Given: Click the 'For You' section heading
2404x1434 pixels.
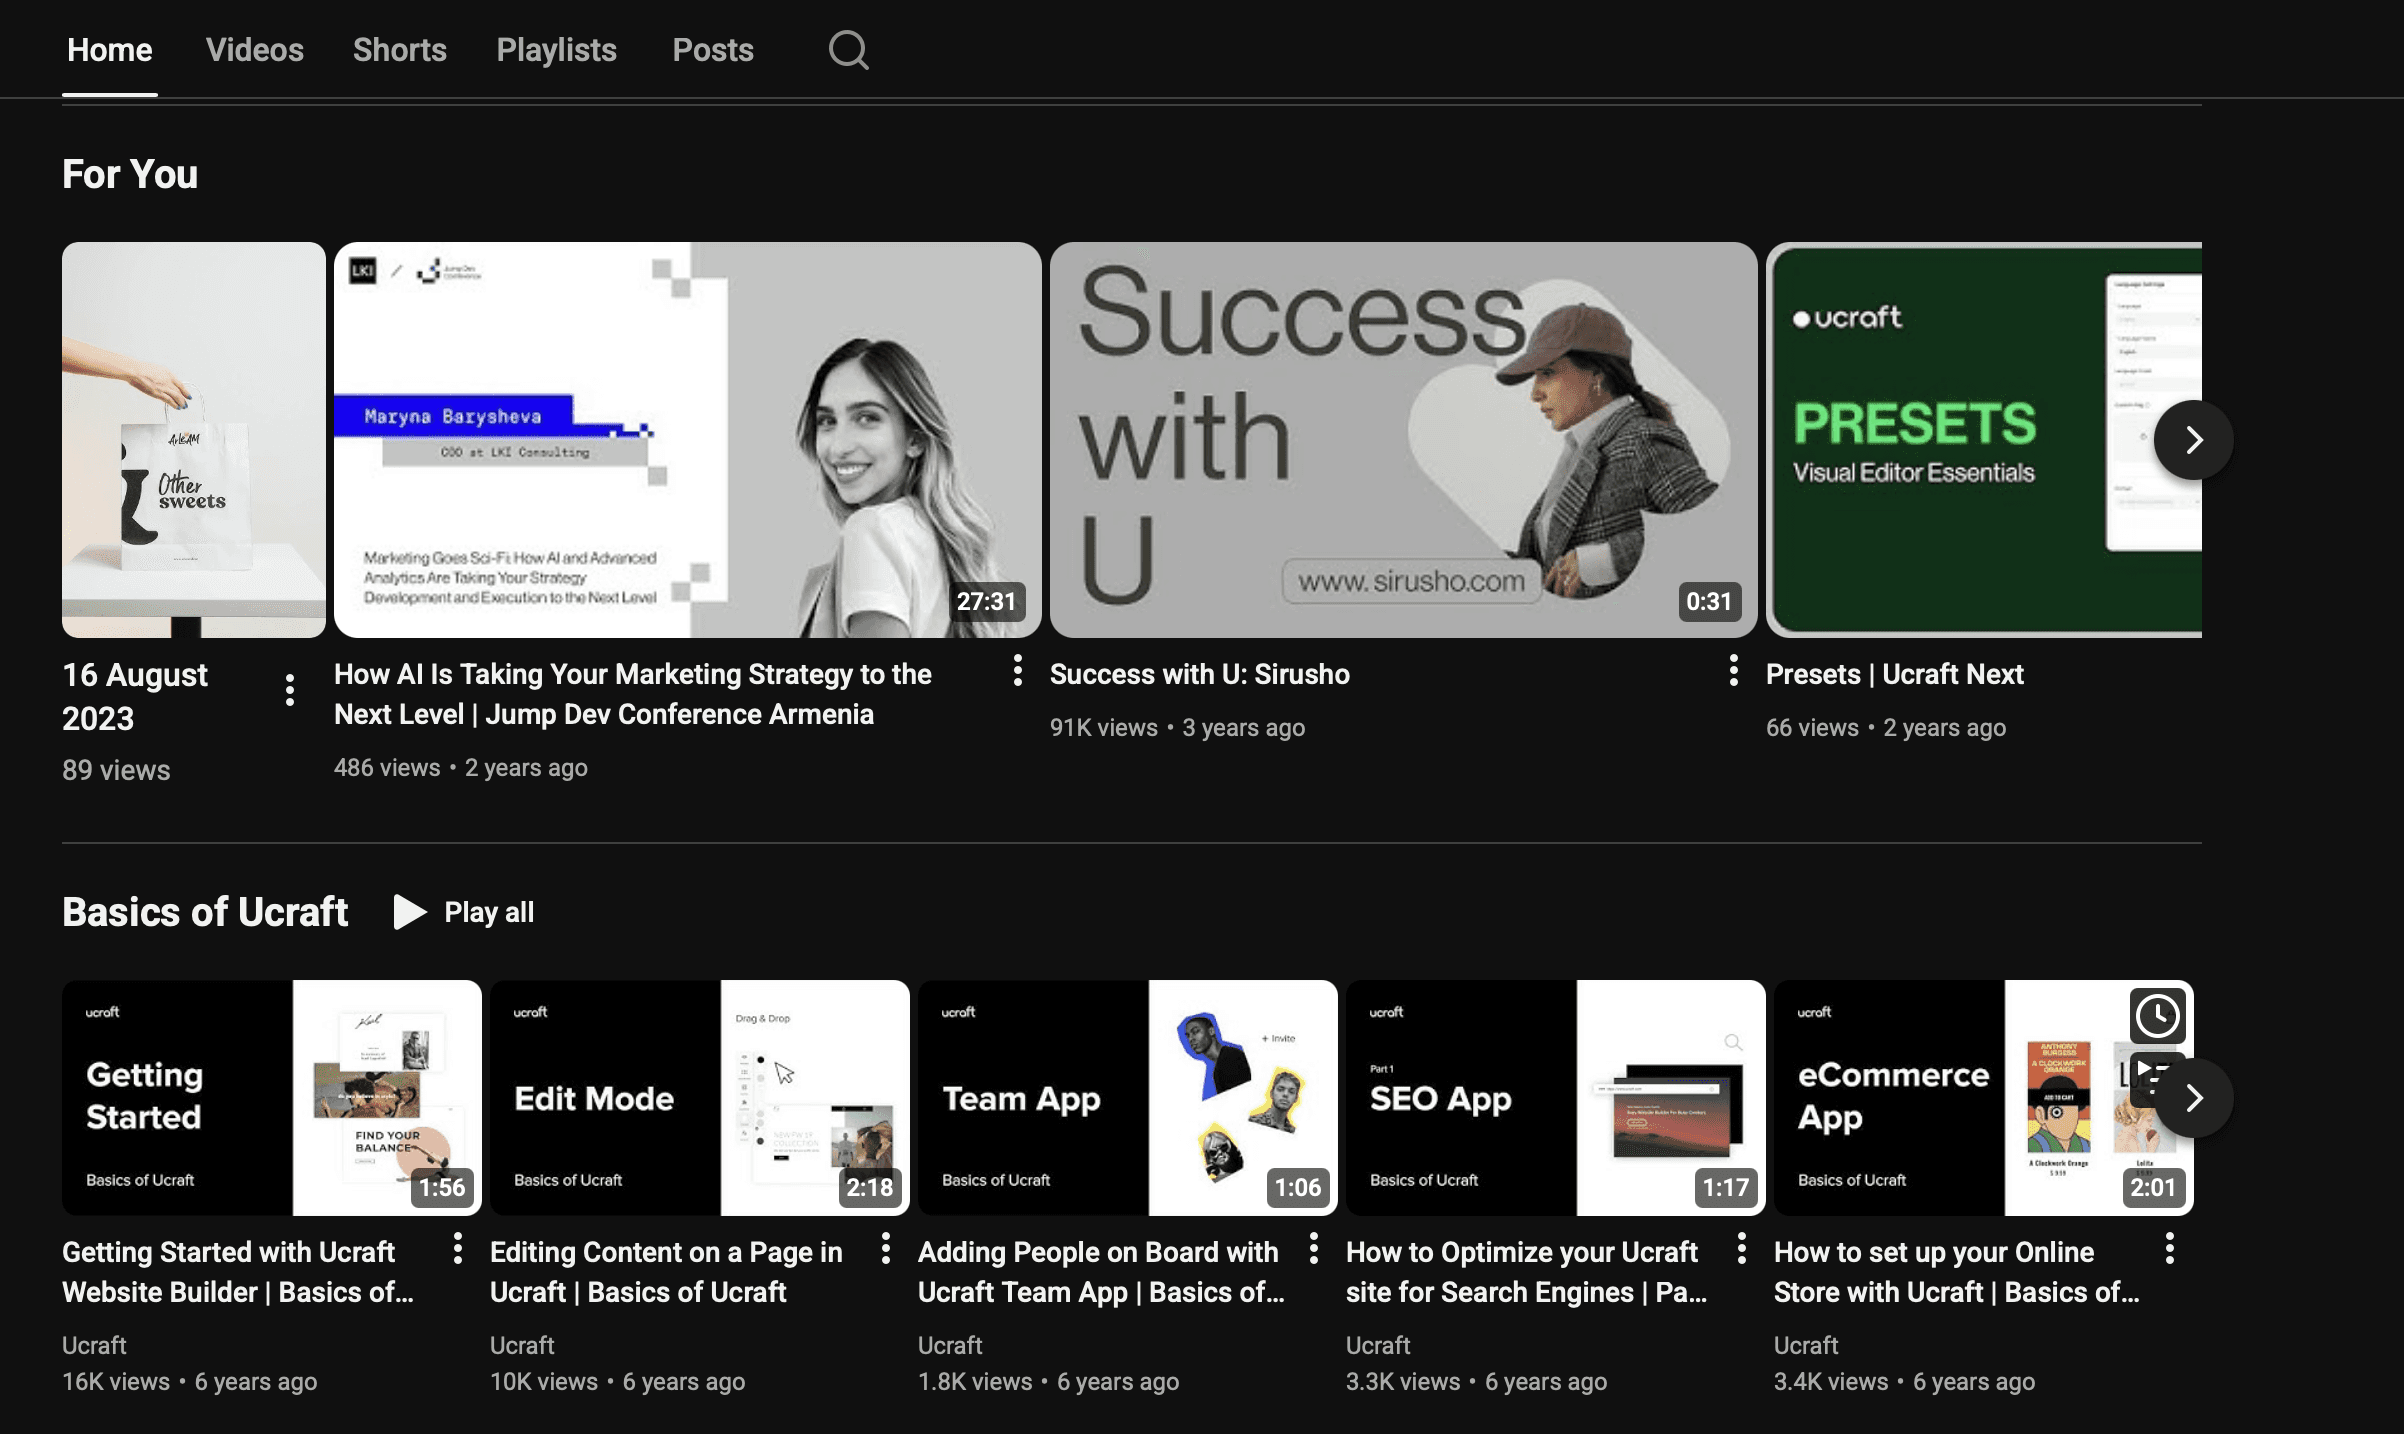Looking at the screenshot, I should point(130,174).
